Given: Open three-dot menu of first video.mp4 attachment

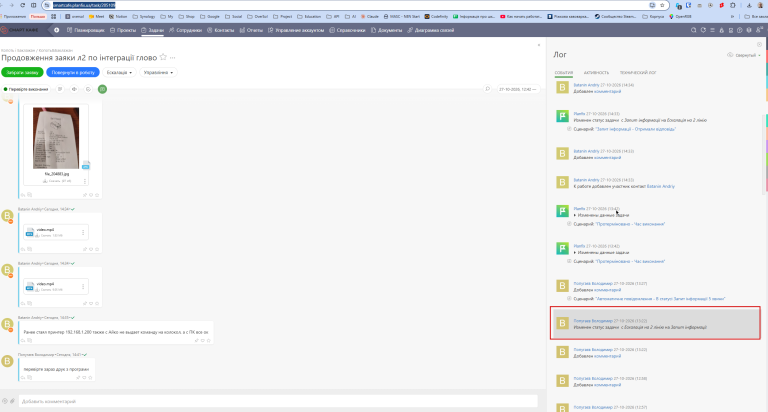Looking at the screenshot, I should [83, 232].
